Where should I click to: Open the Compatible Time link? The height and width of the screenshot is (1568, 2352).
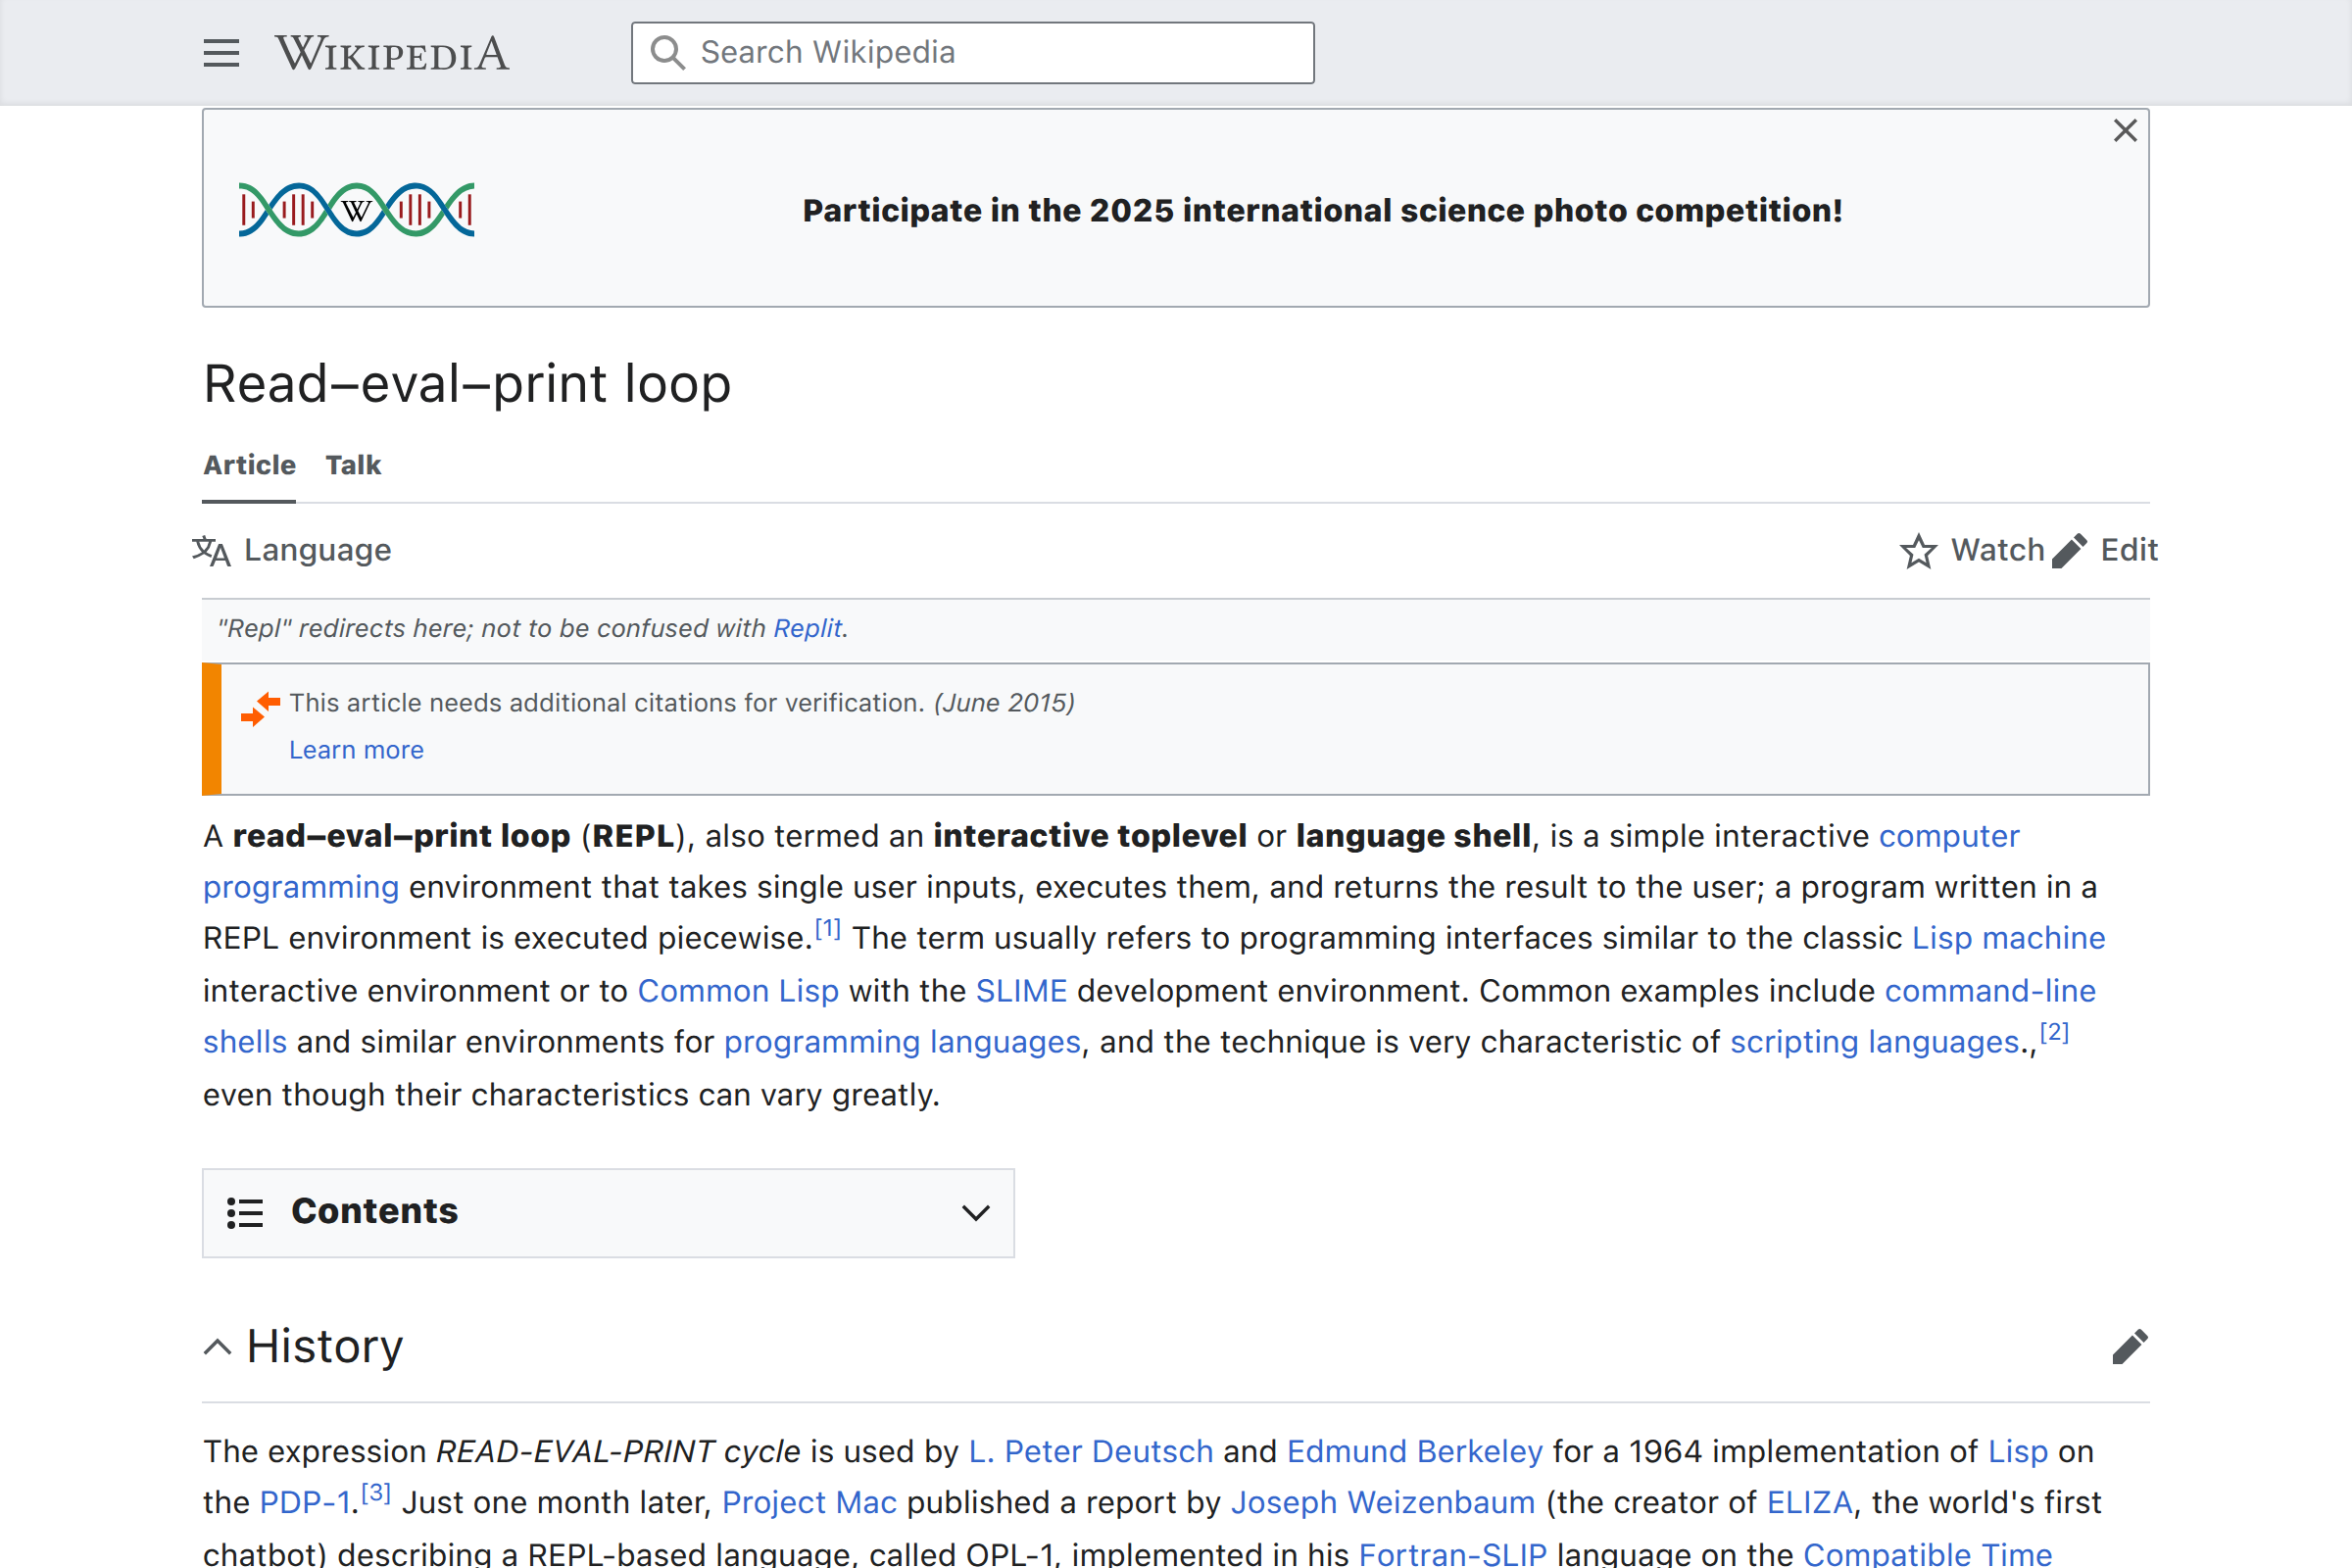click(1927, 1553)
